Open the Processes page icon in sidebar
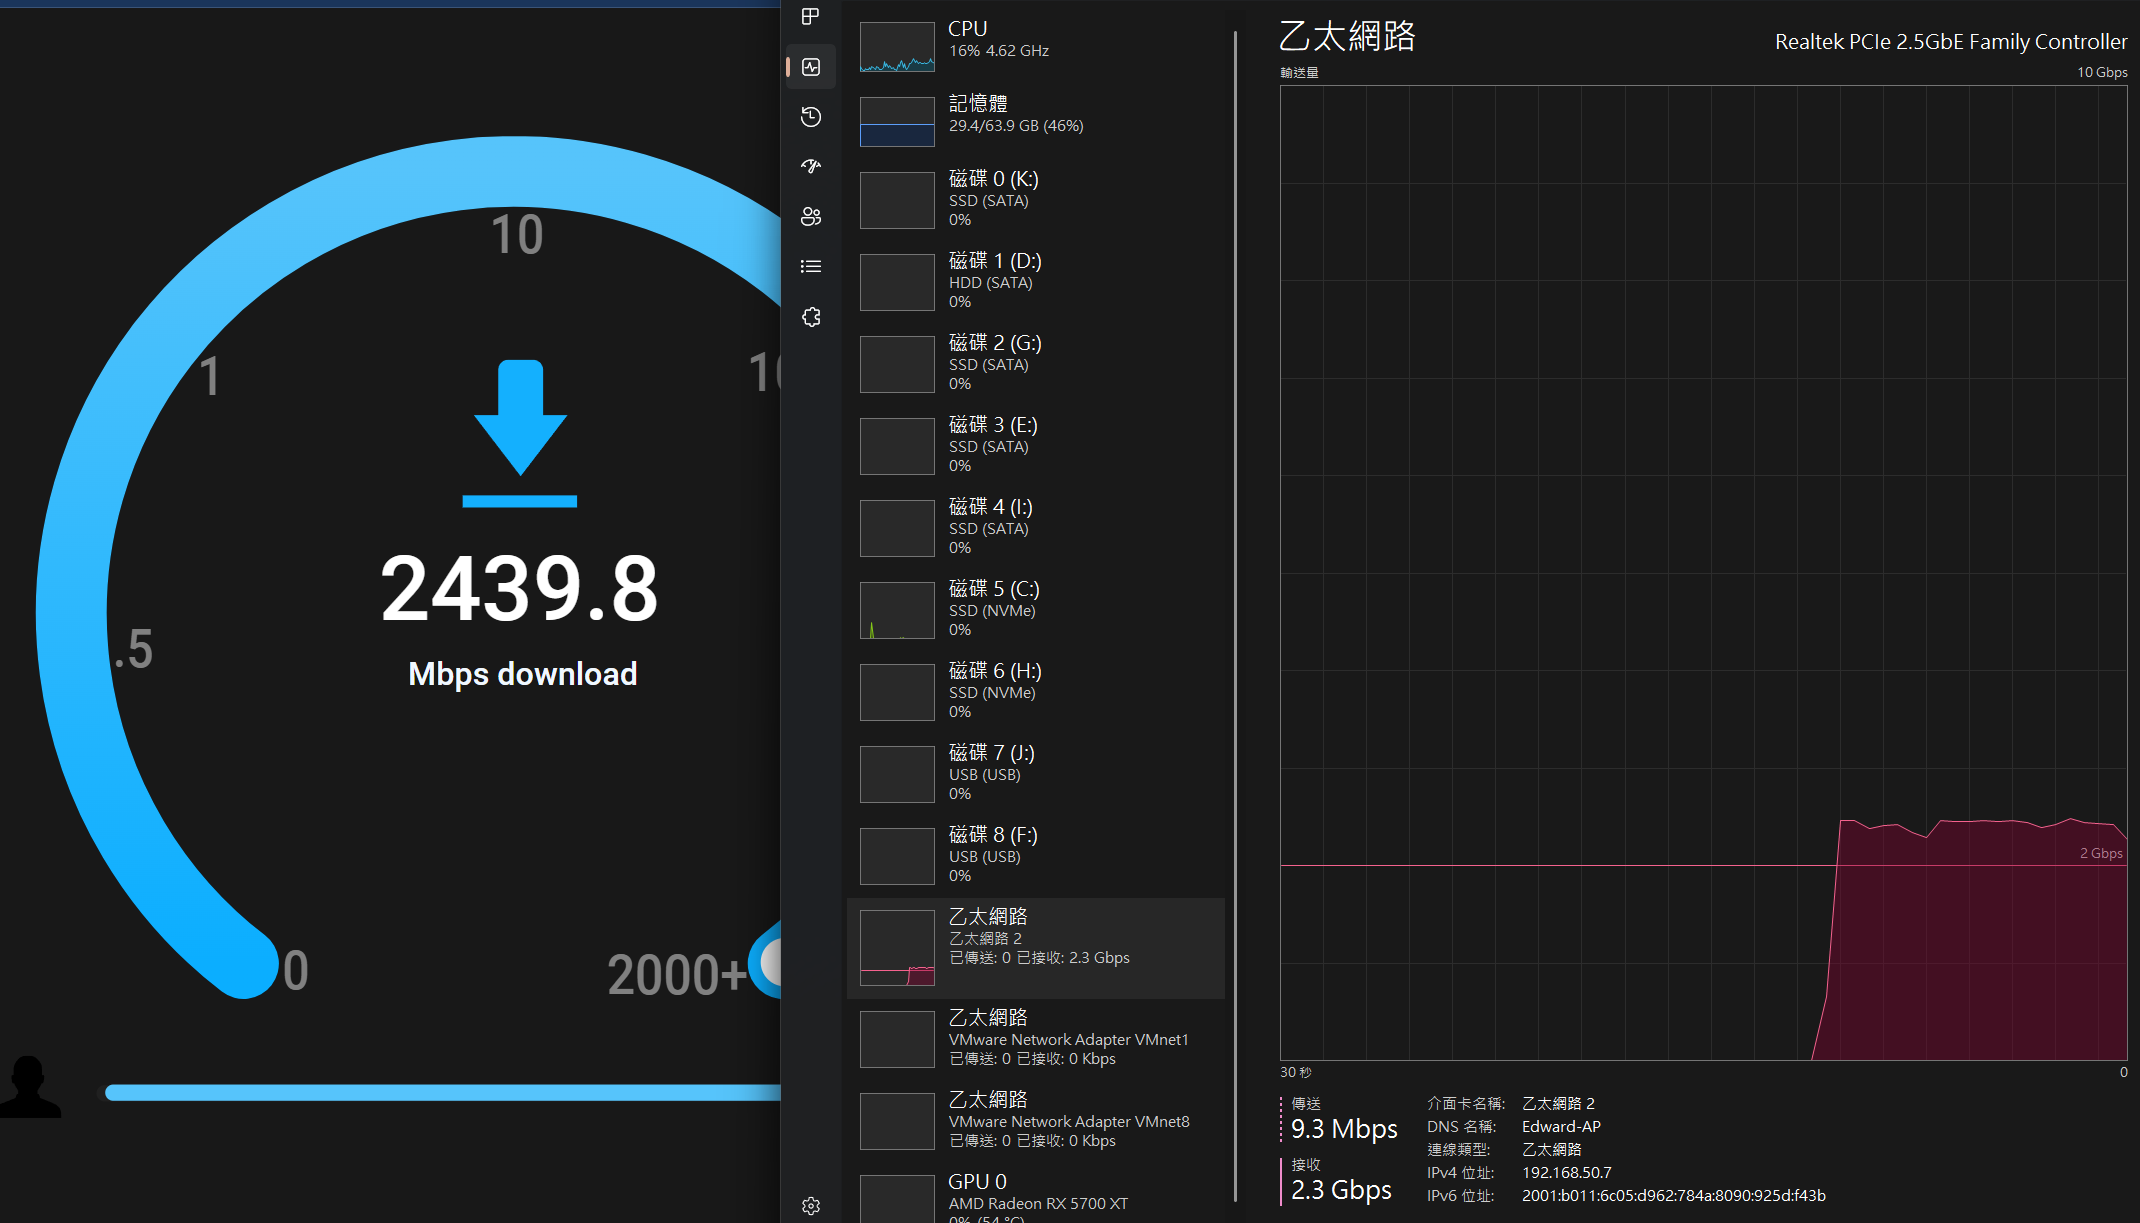2140x1223 pixels. point(811,16)
